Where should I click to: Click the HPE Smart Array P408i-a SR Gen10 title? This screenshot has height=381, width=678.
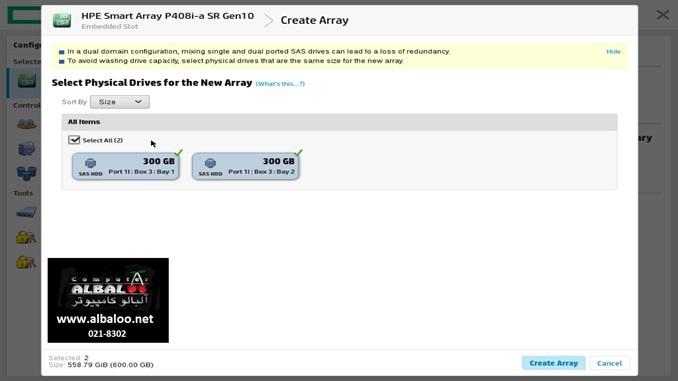(168, 16)
